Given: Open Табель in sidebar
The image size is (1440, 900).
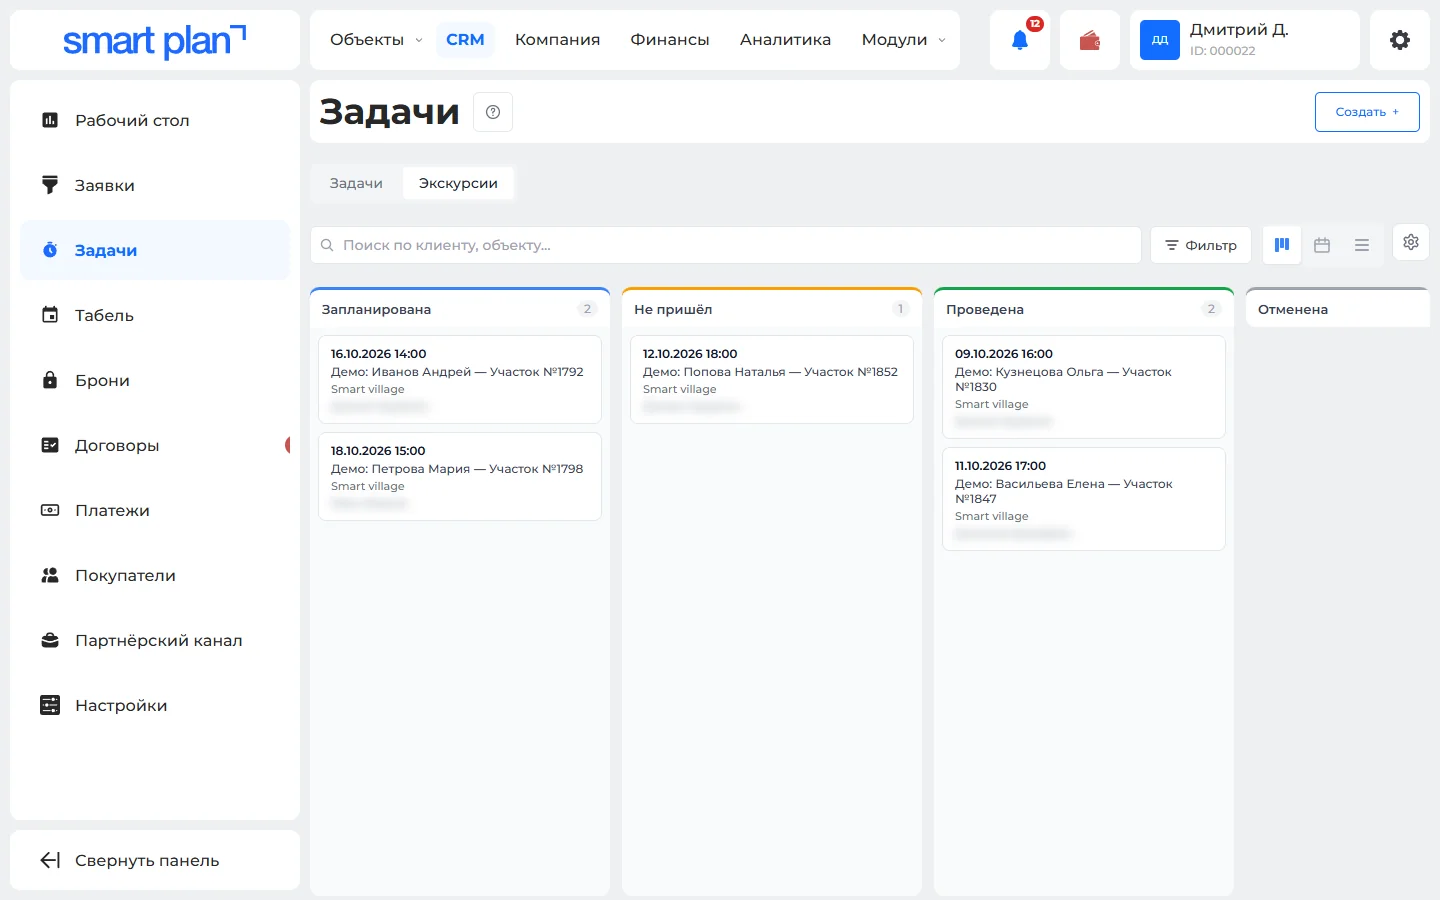Looking at the screenshot, I should pyautogui.click(x=155, y=315).
